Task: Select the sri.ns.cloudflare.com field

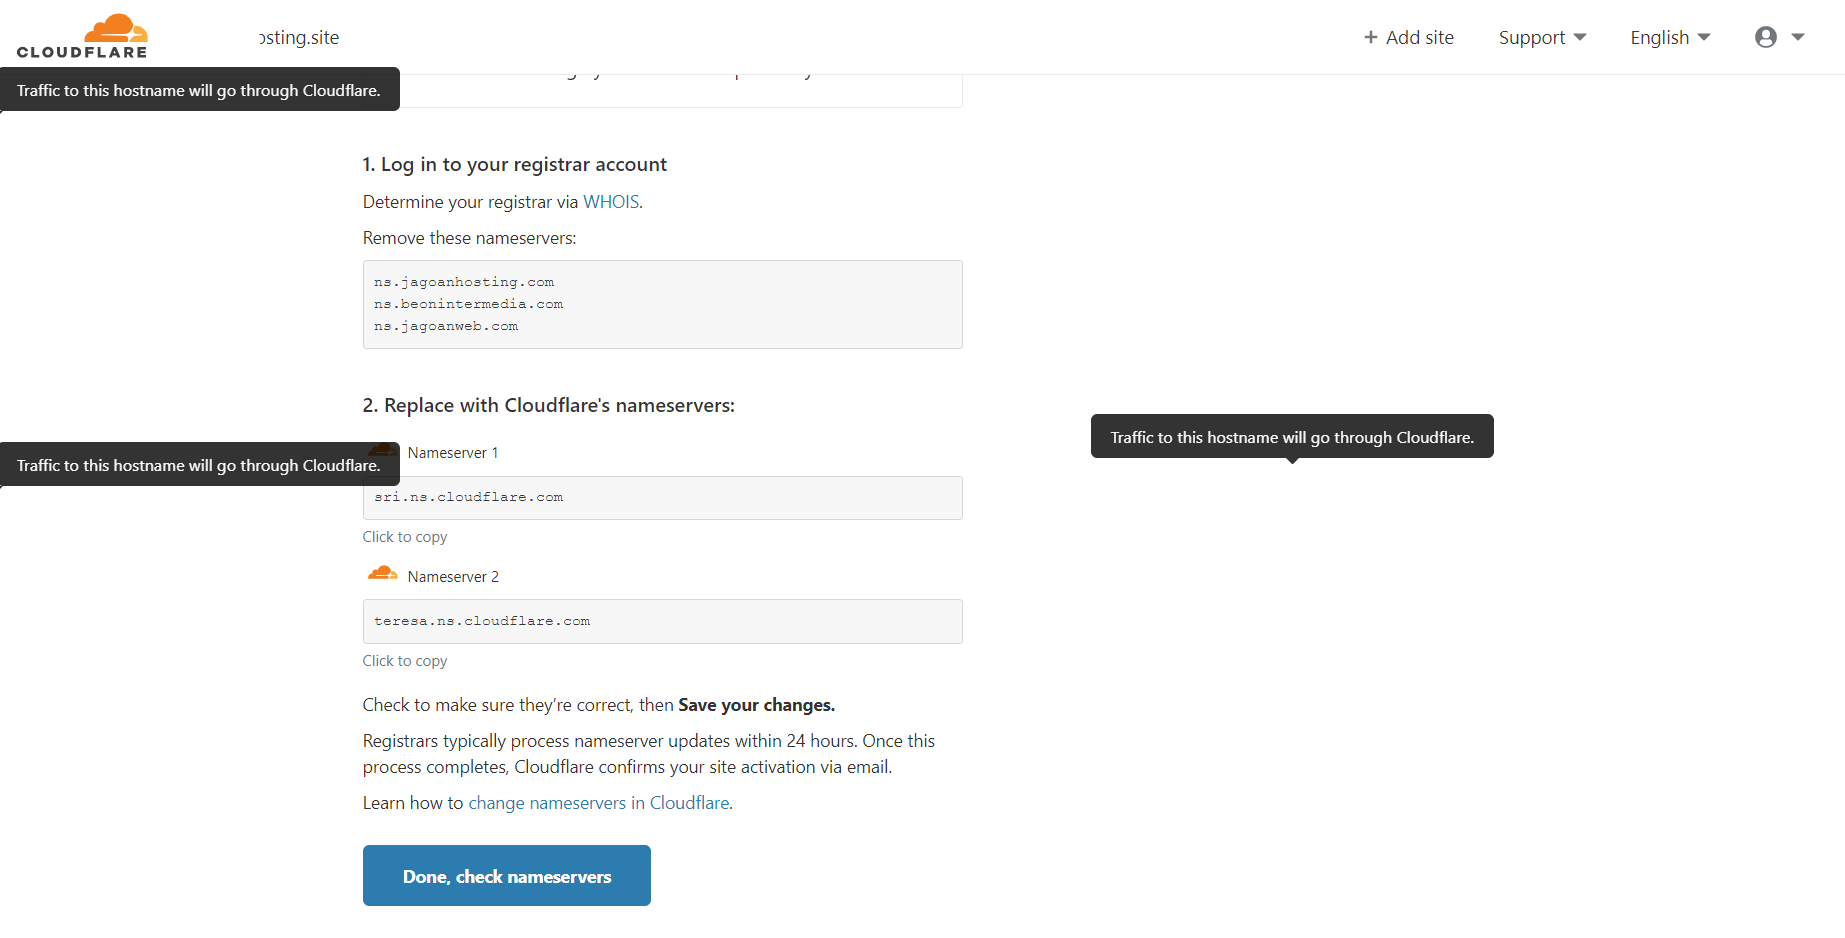Action: coord(662,497)
